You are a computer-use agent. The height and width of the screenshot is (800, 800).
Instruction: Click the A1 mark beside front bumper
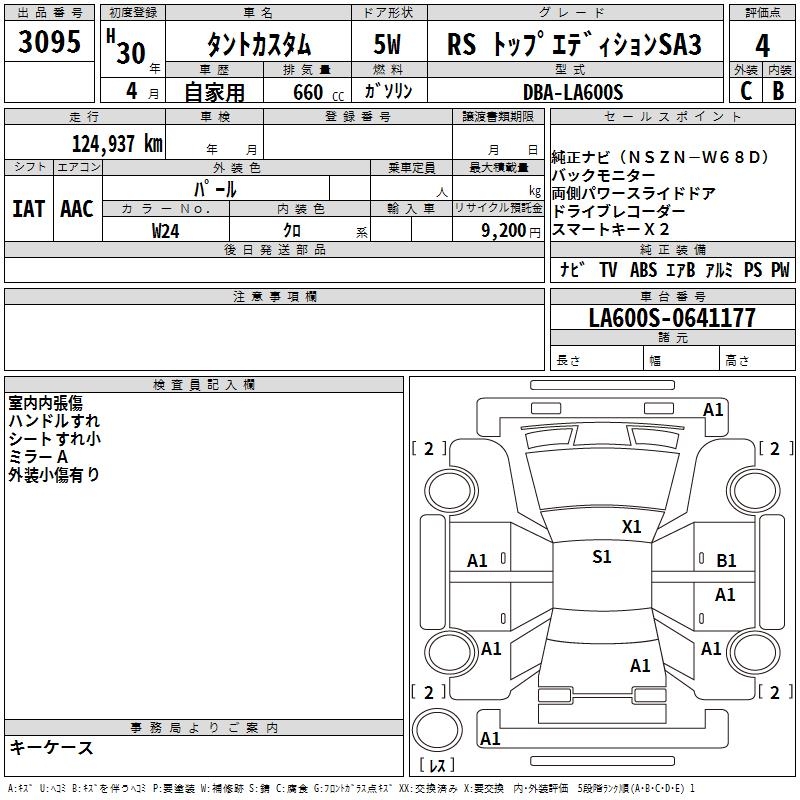[x=713, y=410]
